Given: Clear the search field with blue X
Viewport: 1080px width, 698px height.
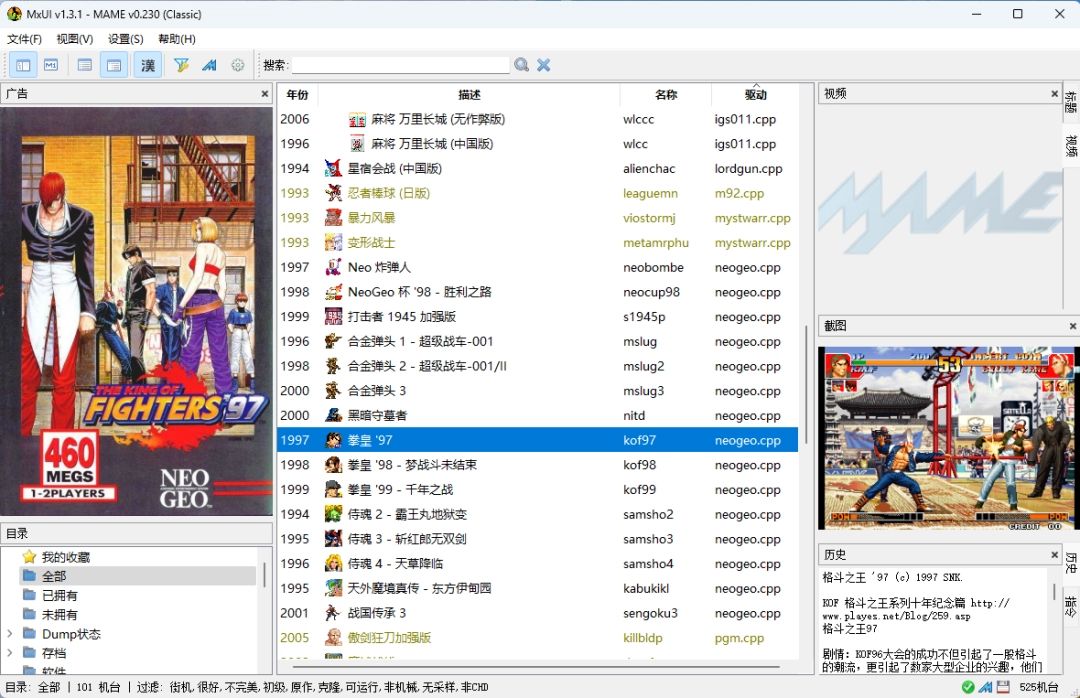Looking at the screenshot, I should [543, 64].
